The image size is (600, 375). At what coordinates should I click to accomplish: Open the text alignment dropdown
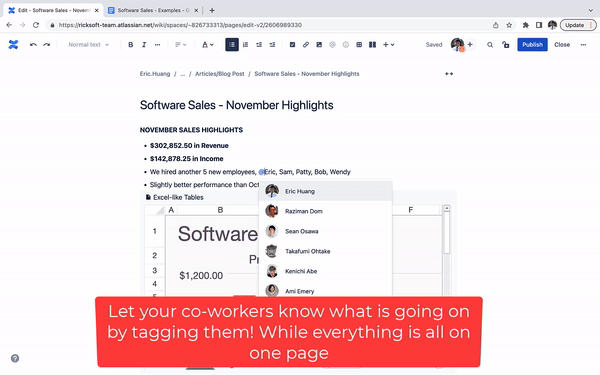coord(181,45)
